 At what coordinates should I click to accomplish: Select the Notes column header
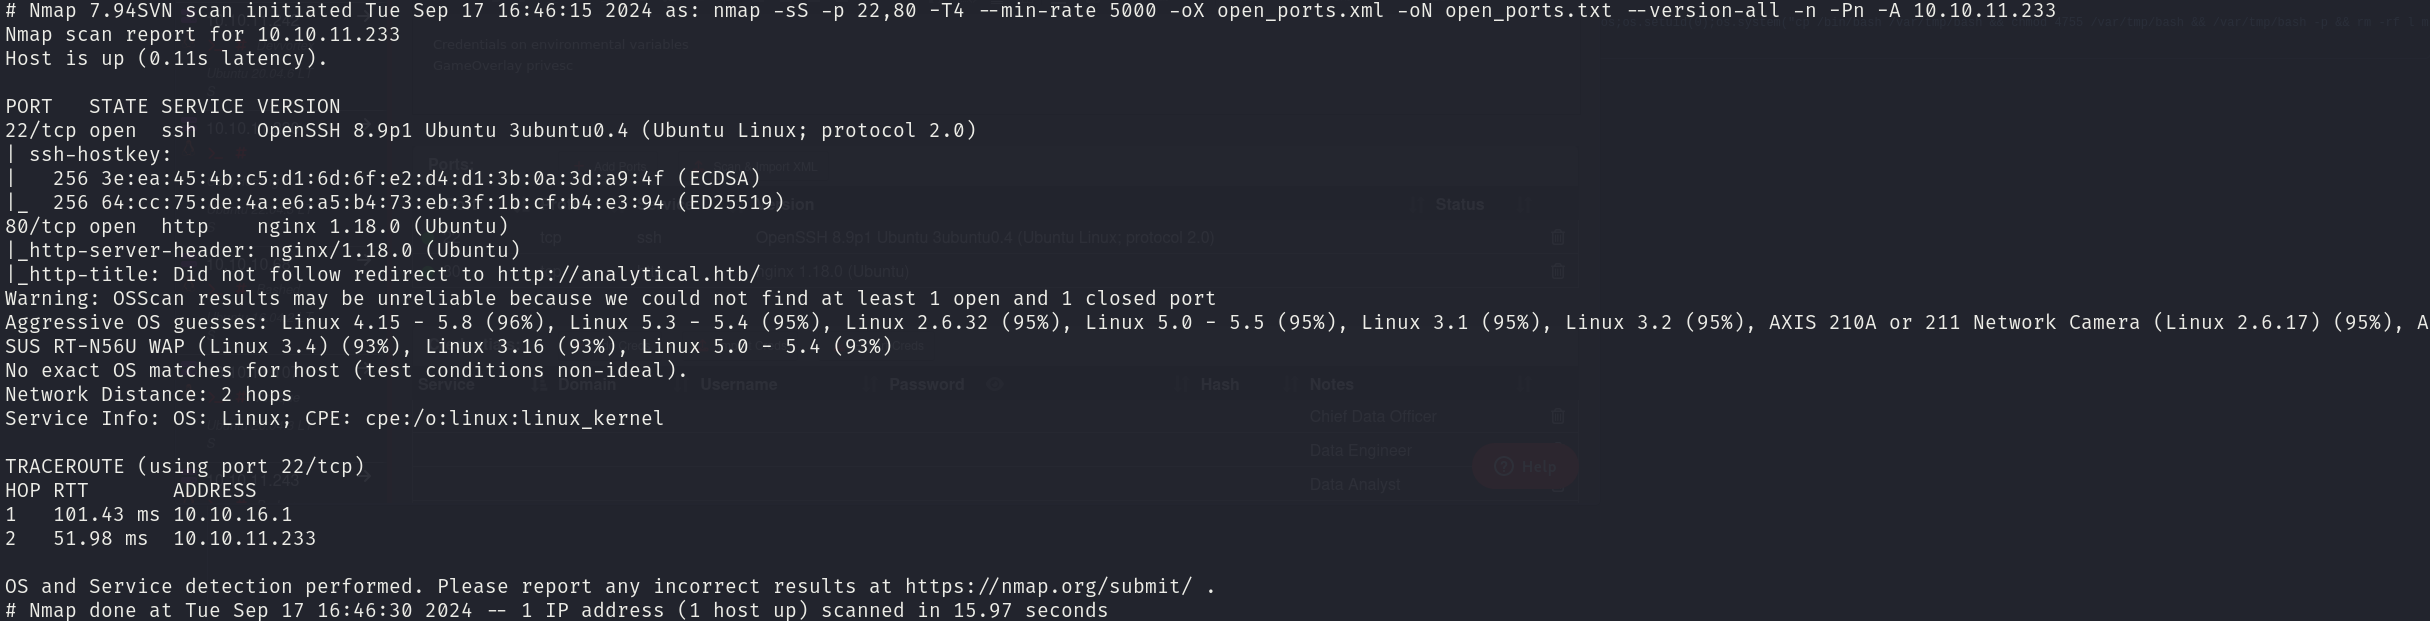1331,384
